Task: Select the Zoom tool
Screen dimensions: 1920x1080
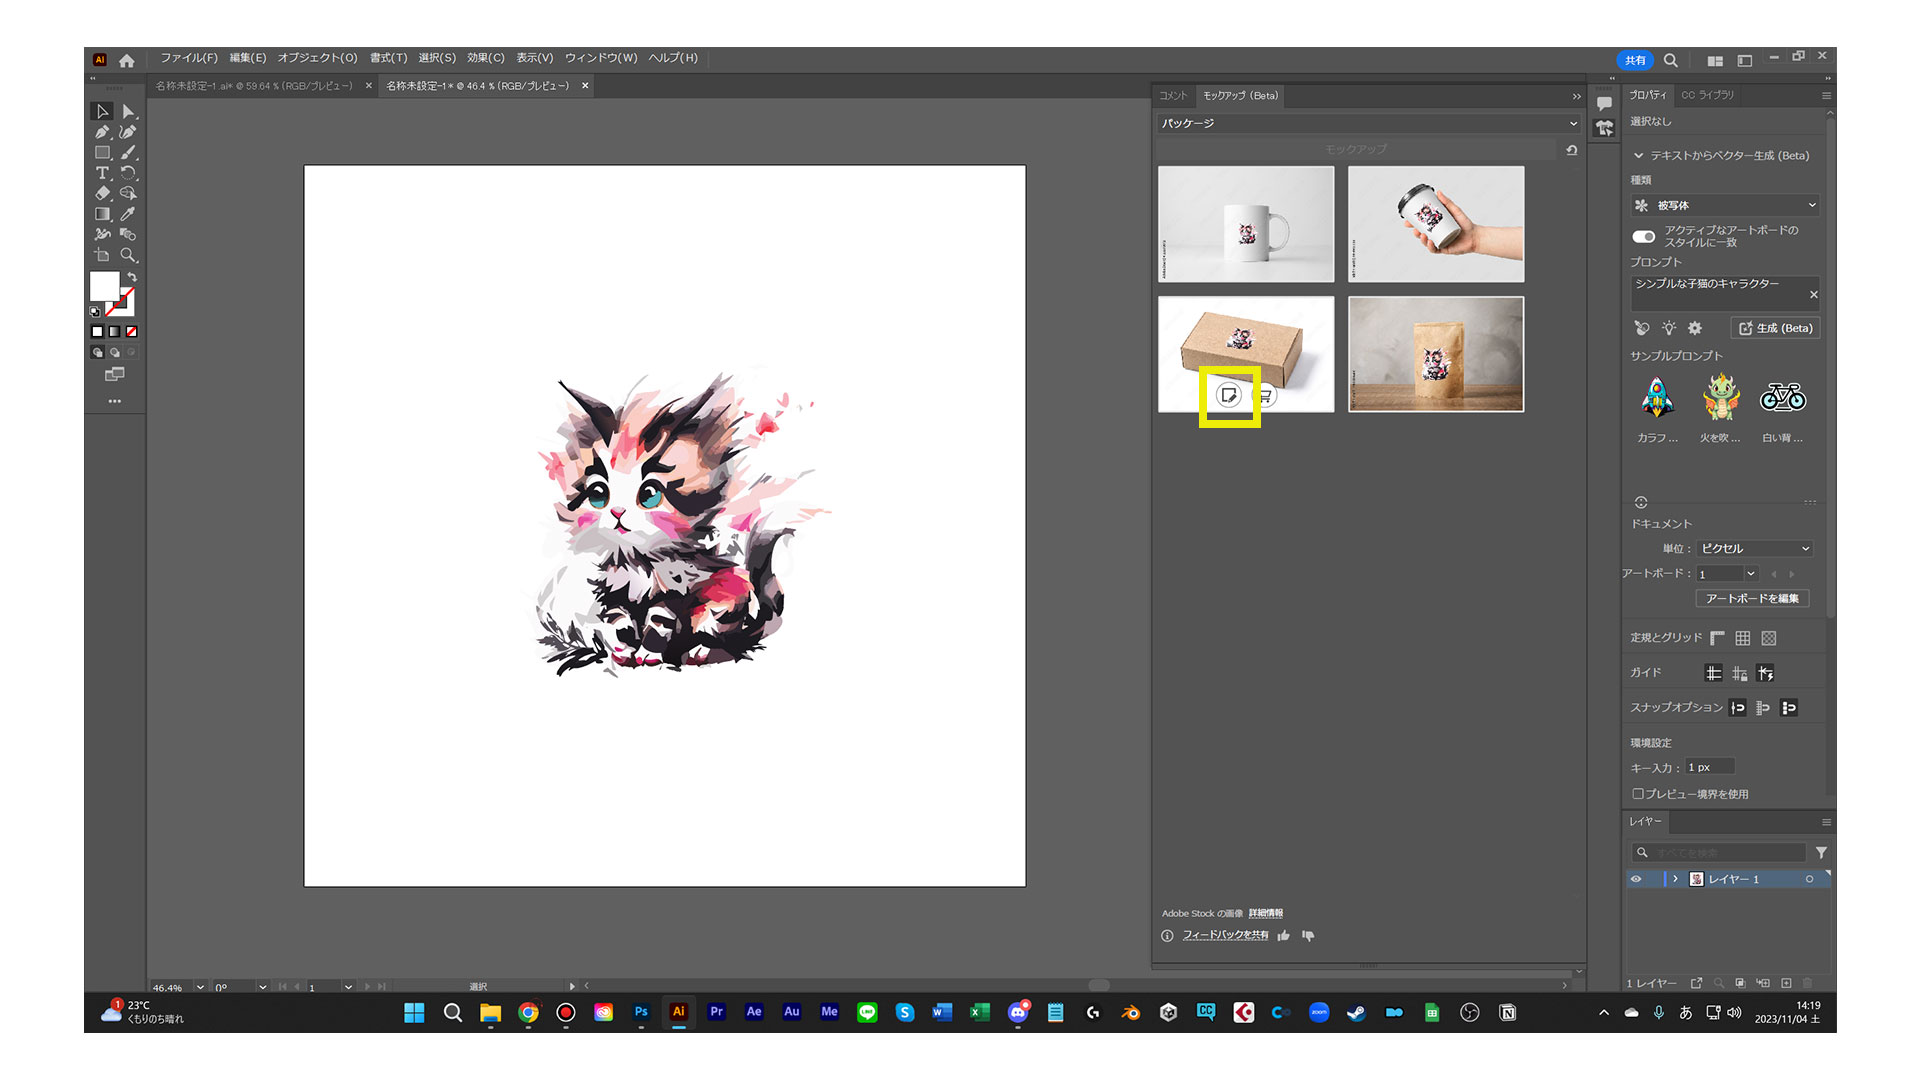Action: [x=128, y=255]
